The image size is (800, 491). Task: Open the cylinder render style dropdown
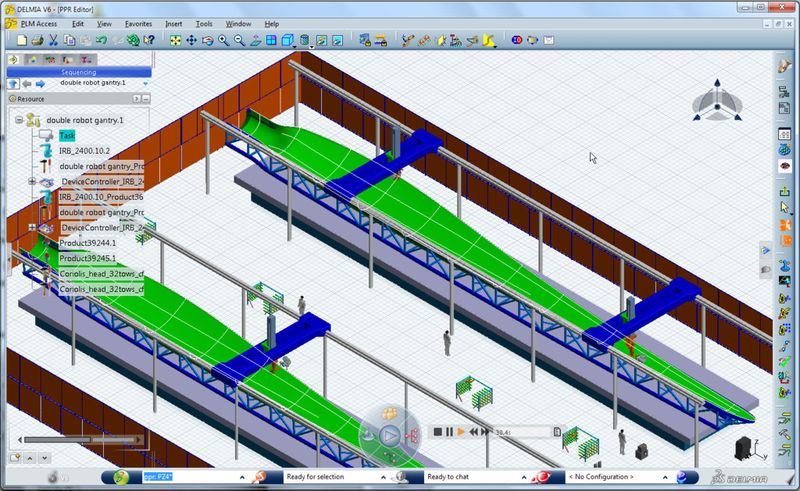311,47
